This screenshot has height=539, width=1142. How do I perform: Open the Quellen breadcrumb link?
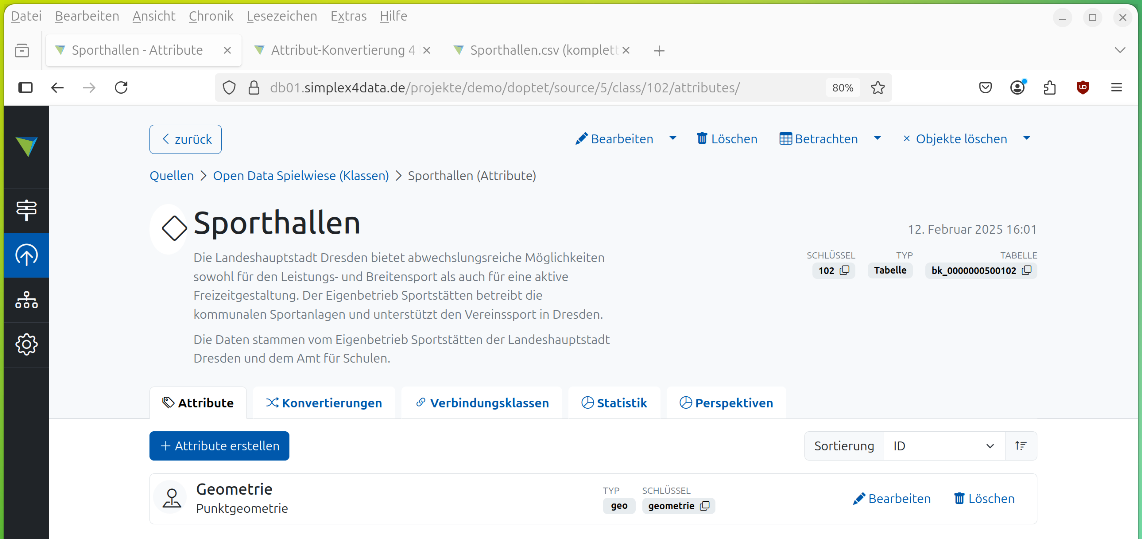coord(172,176)
